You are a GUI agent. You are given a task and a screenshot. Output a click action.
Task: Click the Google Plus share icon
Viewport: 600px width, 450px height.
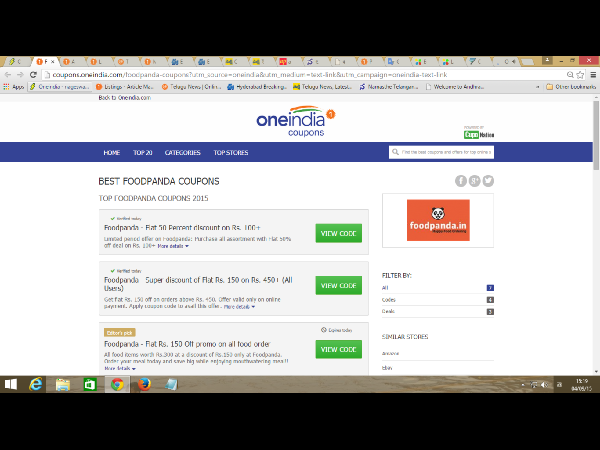475,181
